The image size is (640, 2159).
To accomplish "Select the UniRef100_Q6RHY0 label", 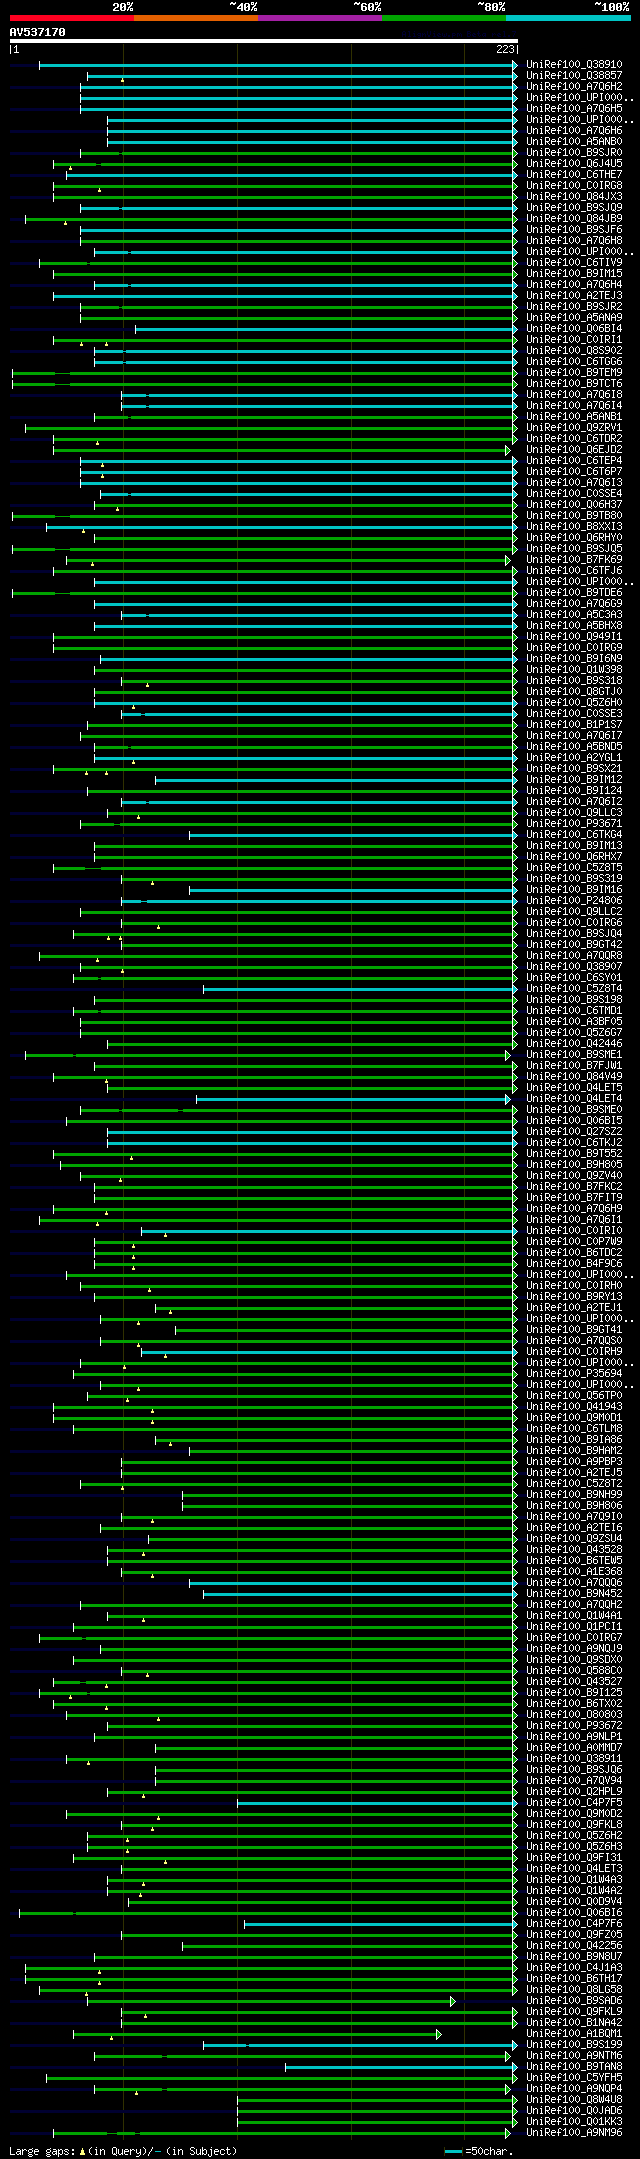I will point(574,538).
